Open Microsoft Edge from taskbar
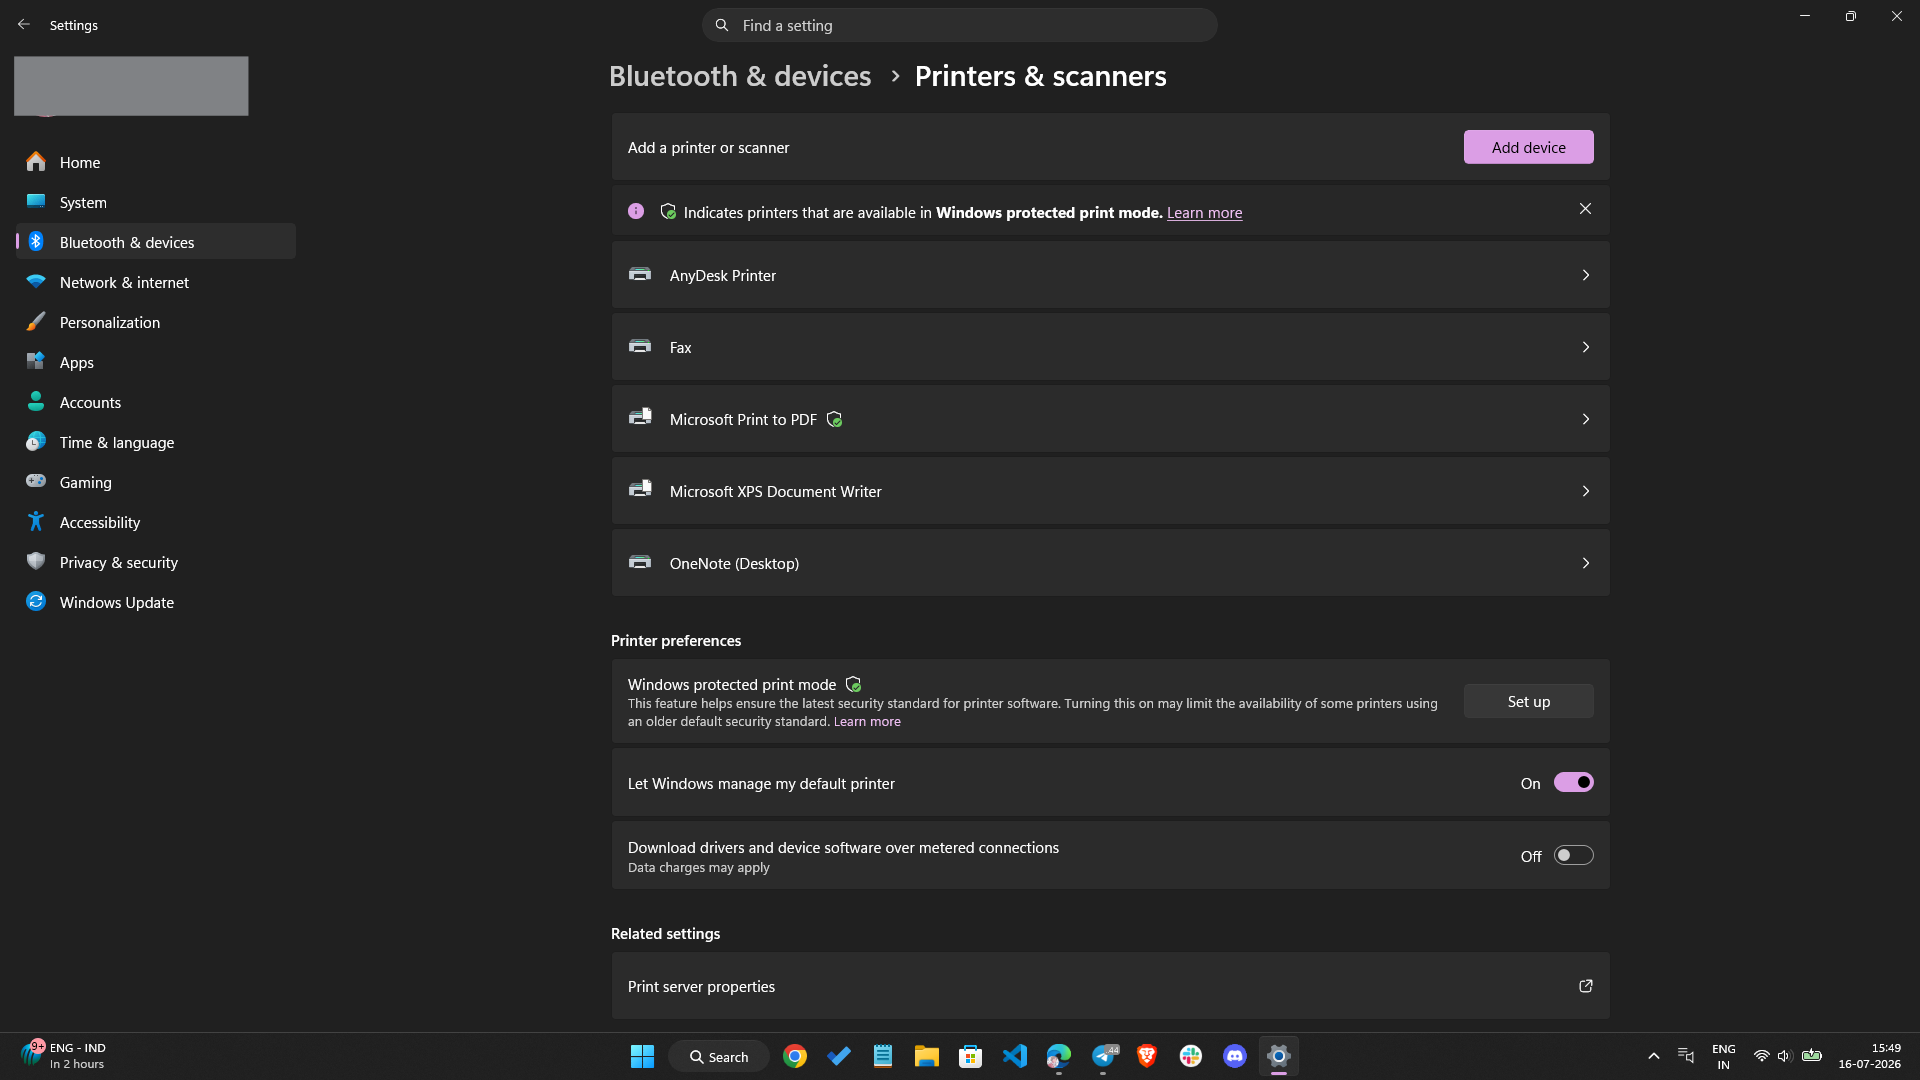Screen dimensions: 1920x1080 tap(1059, 1056)
